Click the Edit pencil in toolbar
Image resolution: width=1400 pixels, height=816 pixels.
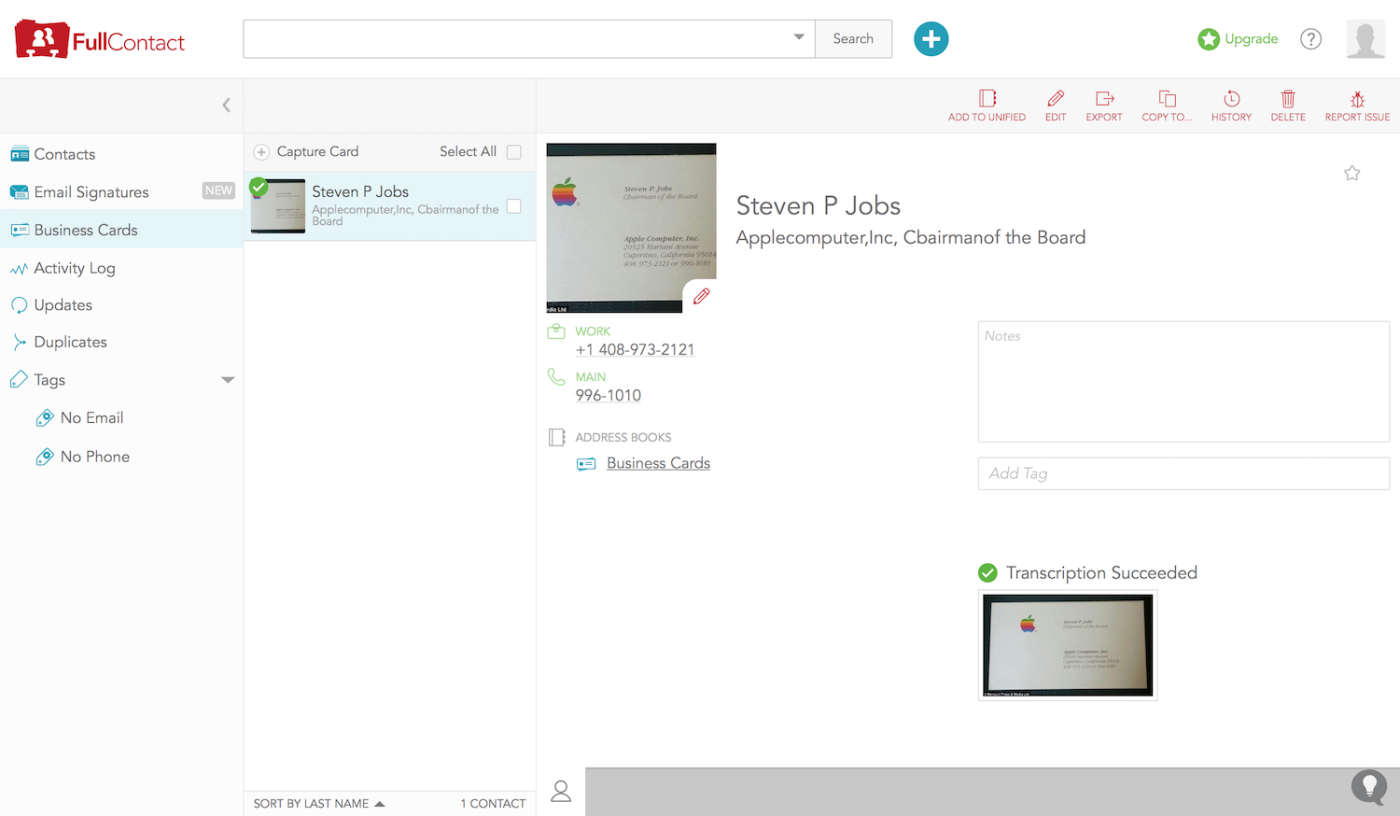[x=1055, y=105]
